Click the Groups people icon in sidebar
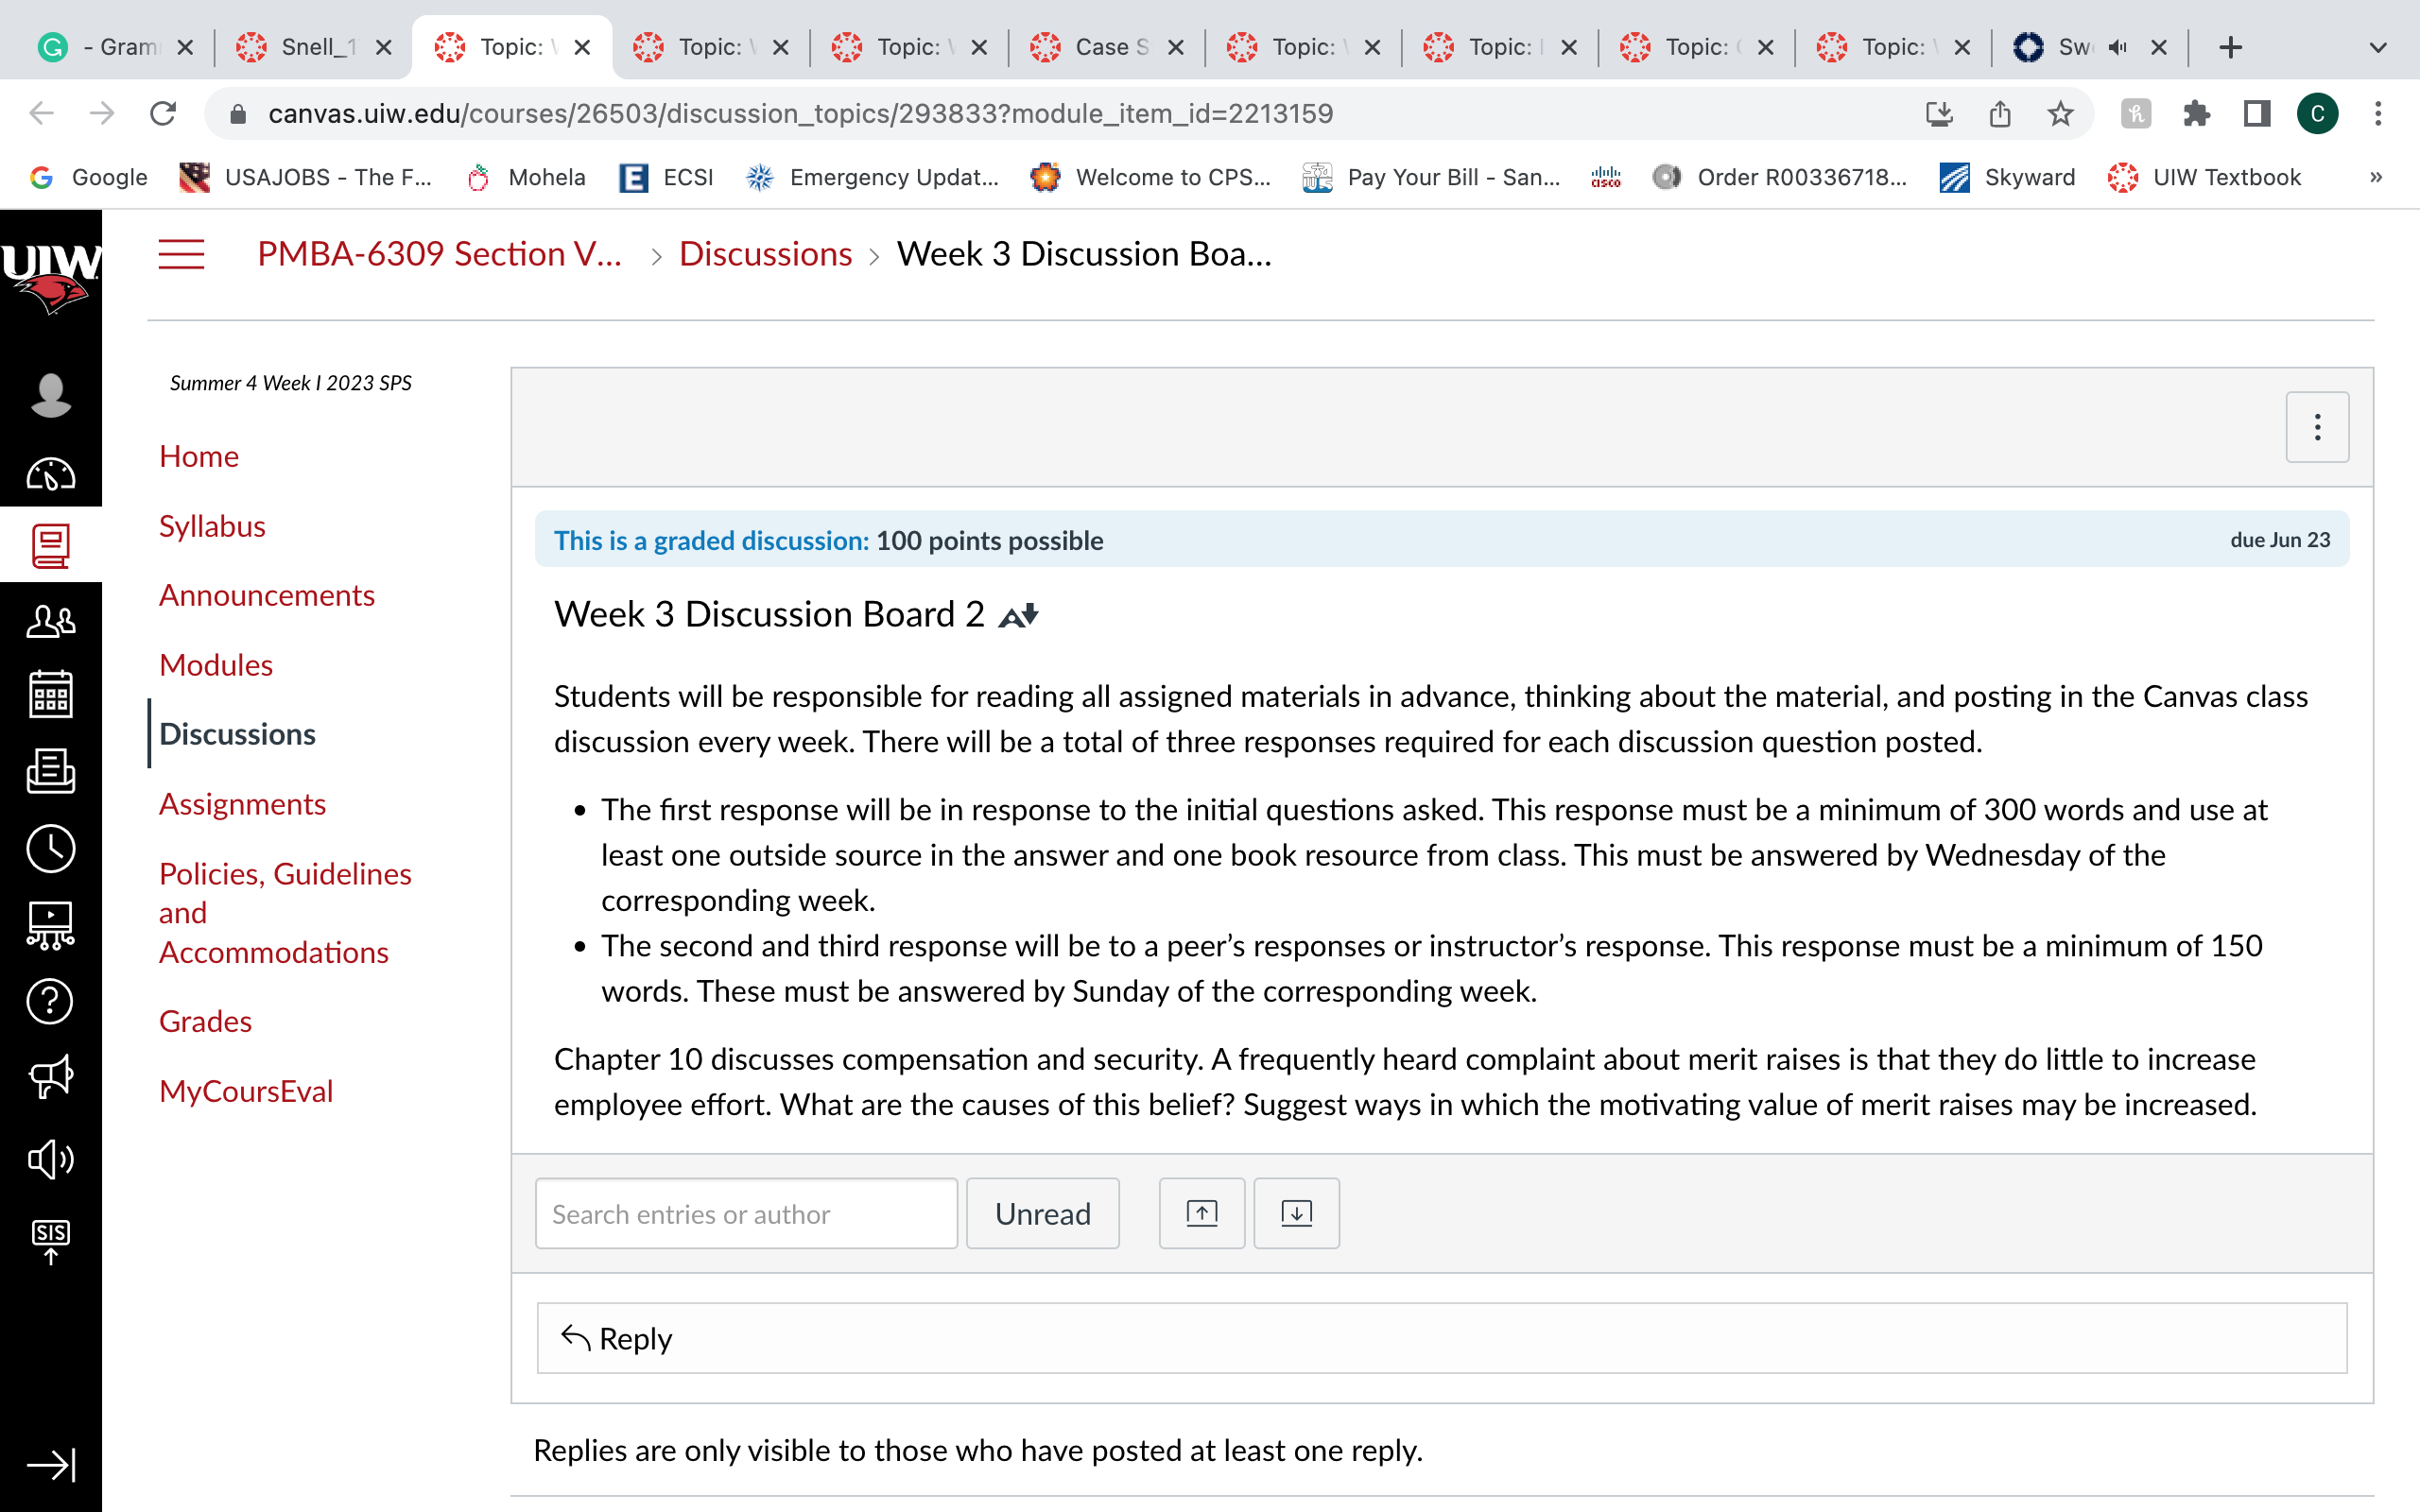Image resolution: width=2420 pixels, height=1512 pixels. pyautogui.click(x=50, y=620)
